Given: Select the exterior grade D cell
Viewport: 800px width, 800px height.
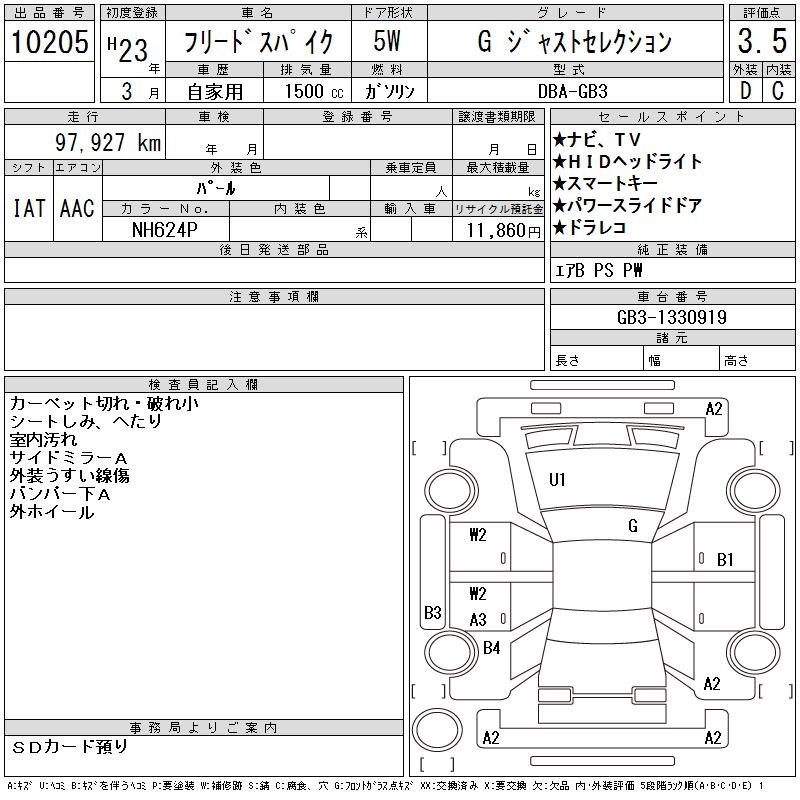Looking at the screenshot, I should [744, 91].
